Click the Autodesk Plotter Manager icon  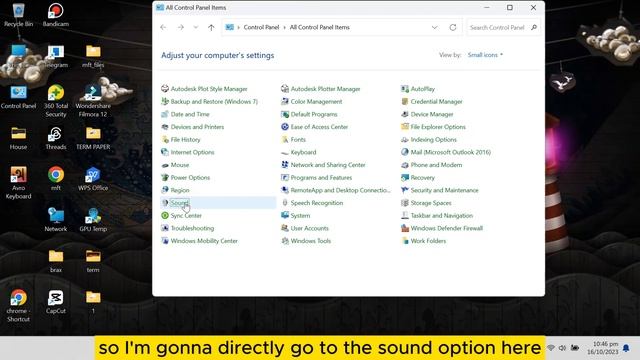[x=285, y=89]
